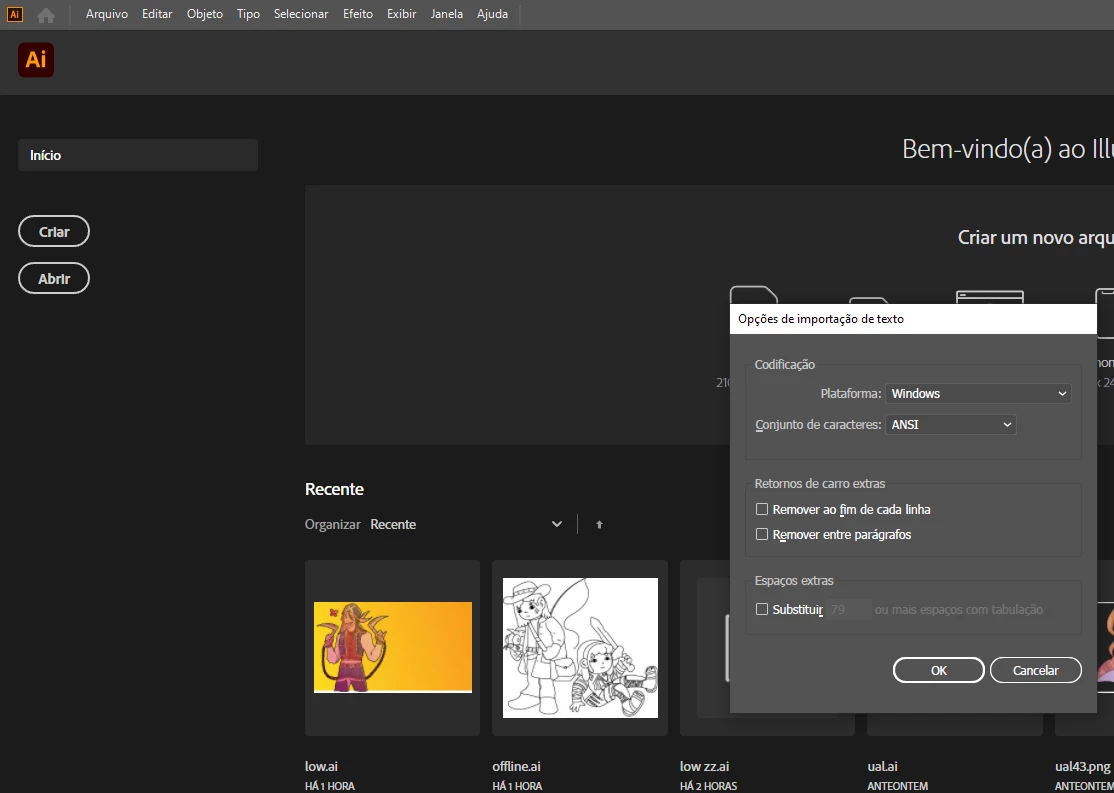Click the small Ai icon in the title bar
This screenshot has height=793, width=1114.
pyautogui.click(x=14, y=14)
